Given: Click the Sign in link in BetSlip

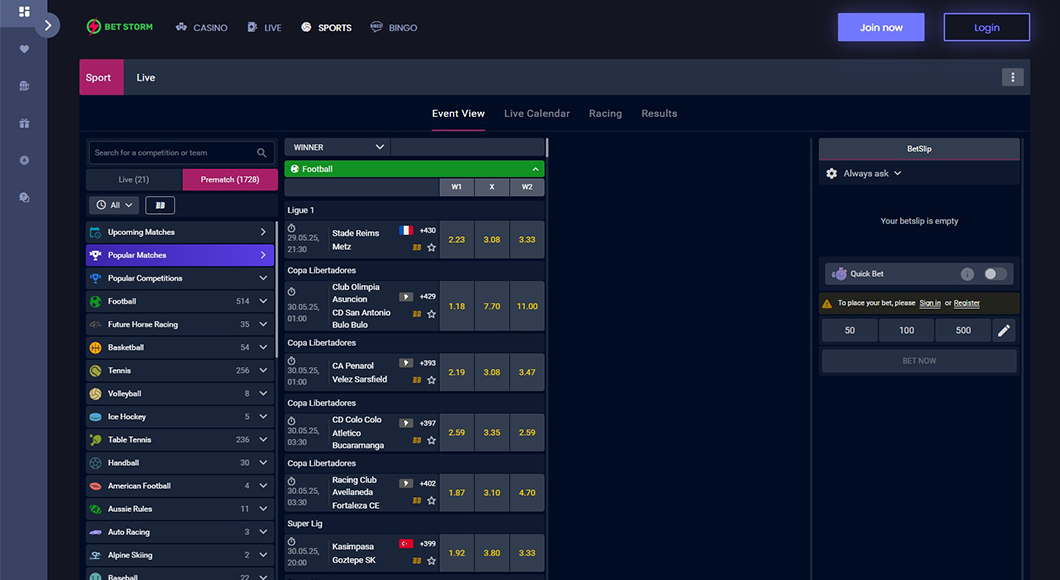Looking at the screenshot, I should (930, 303).
